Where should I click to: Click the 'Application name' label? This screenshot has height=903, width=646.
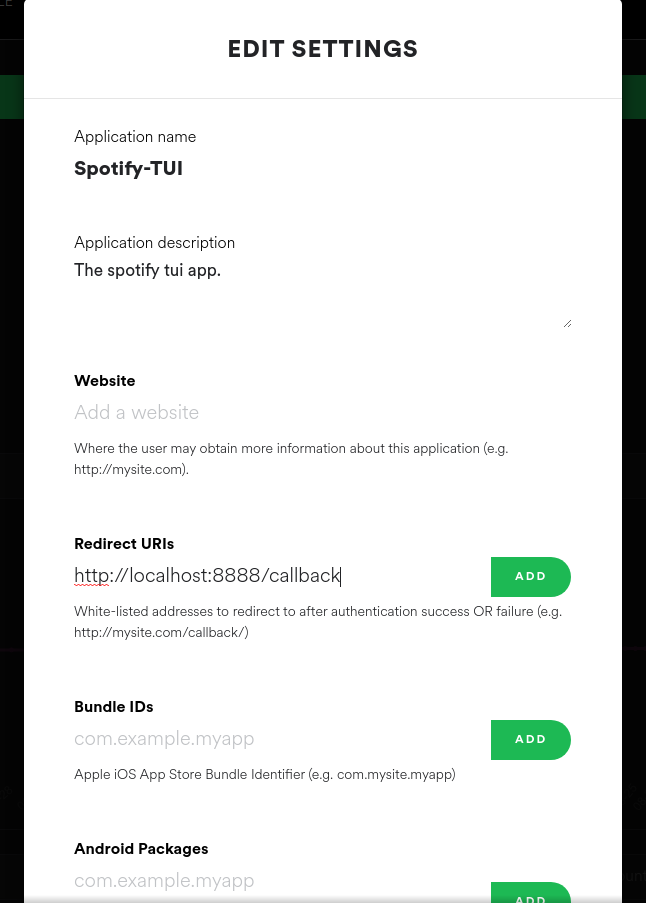click(135, 137)
